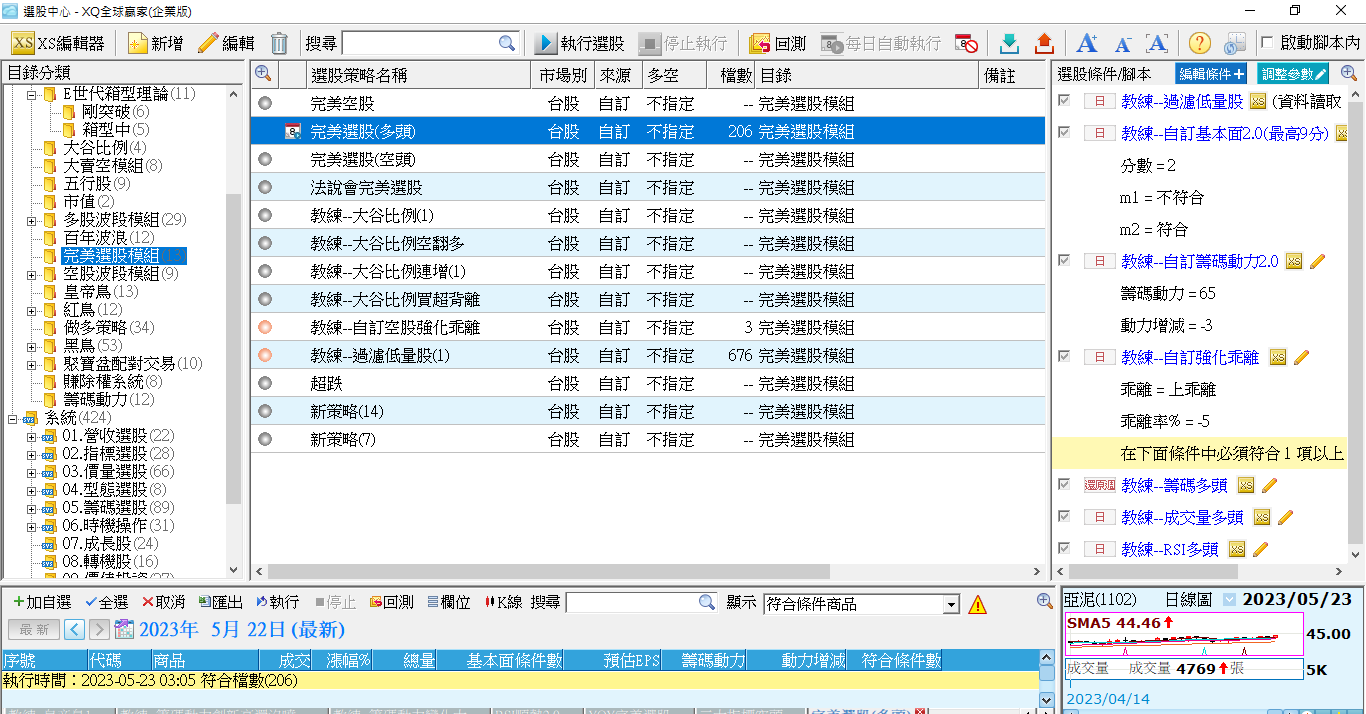Open the 顯示 符合條件商品 dropdown
The image size is (1366, 714).
coord(951,605)
